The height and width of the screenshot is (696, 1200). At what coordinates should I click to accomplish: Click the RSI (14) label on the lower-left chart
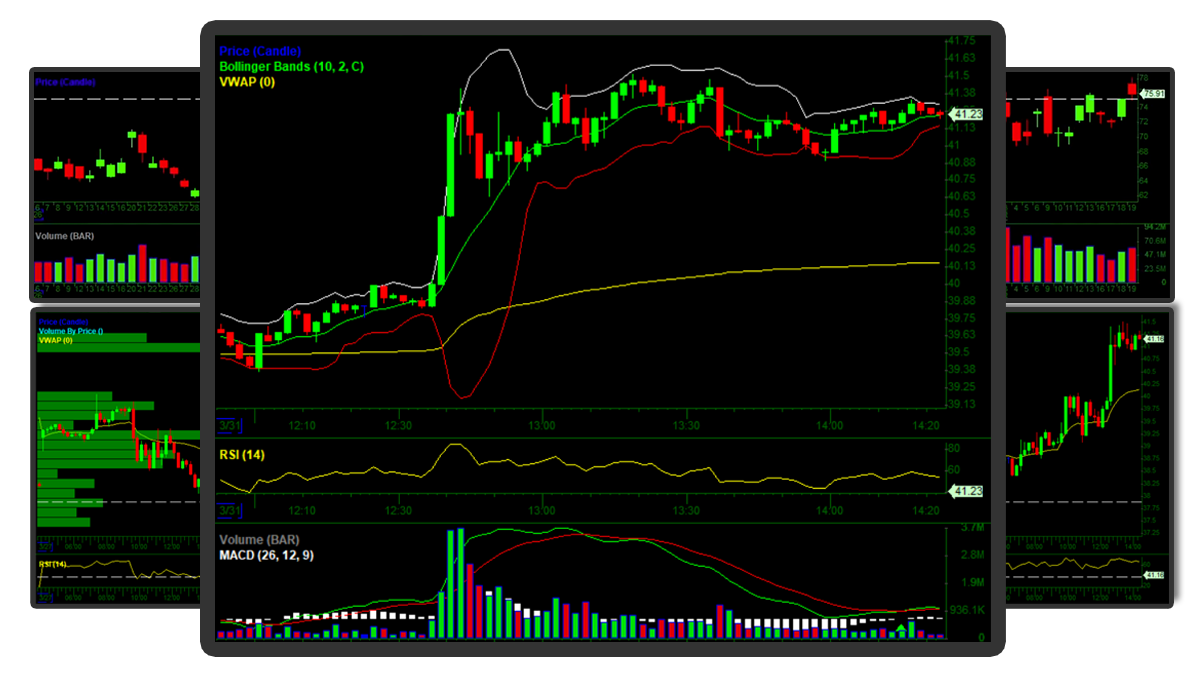tap(53, 564)
